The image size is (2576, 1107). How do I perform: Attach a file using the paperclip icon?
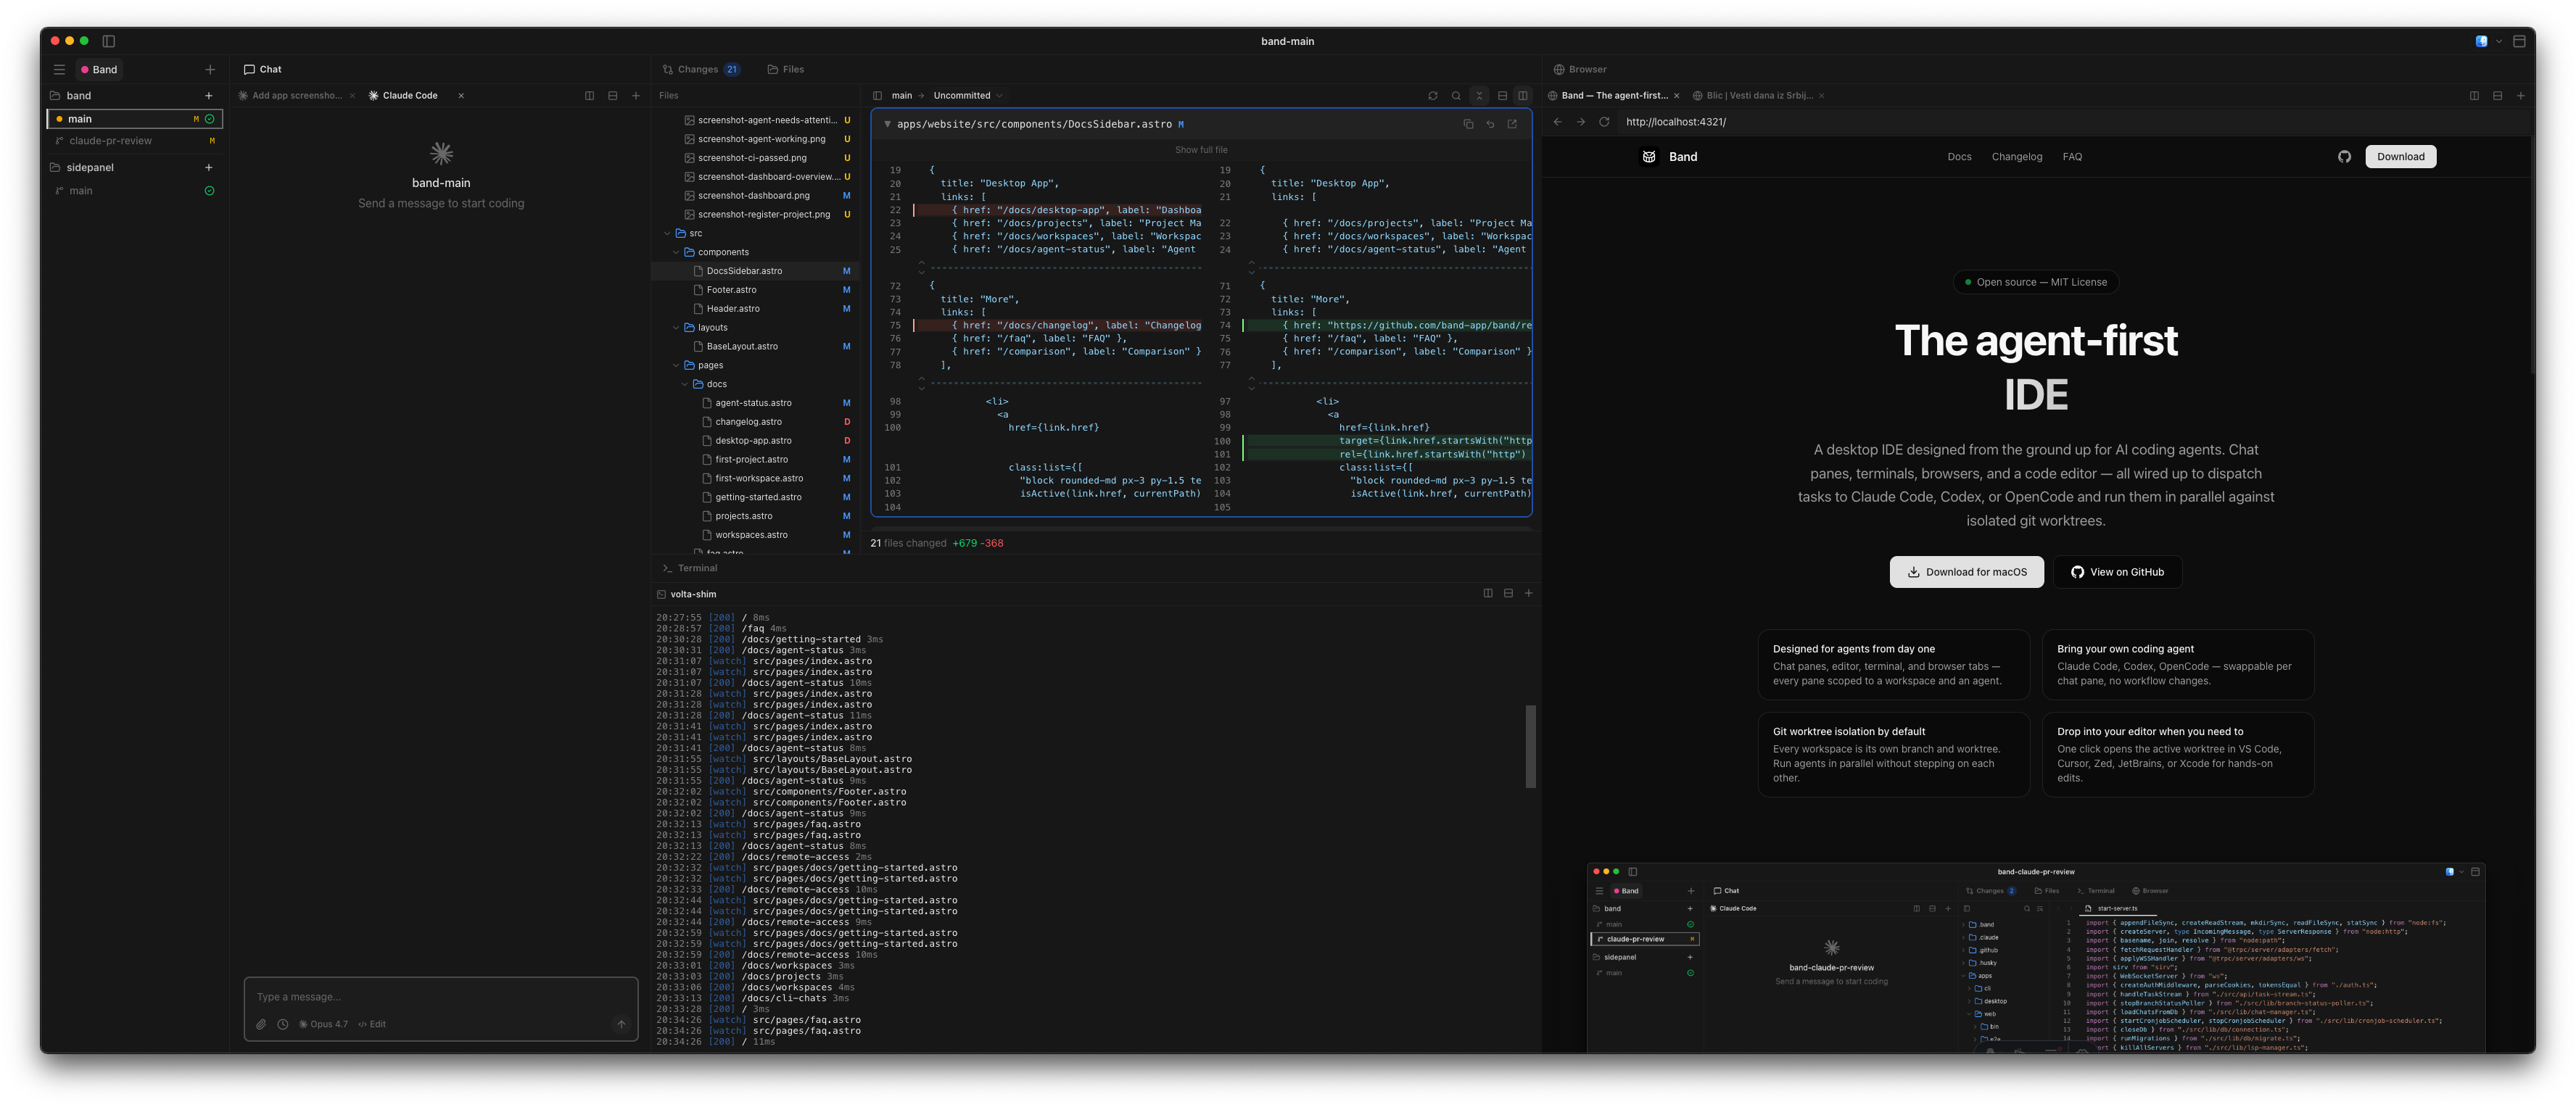[261, 1024]
